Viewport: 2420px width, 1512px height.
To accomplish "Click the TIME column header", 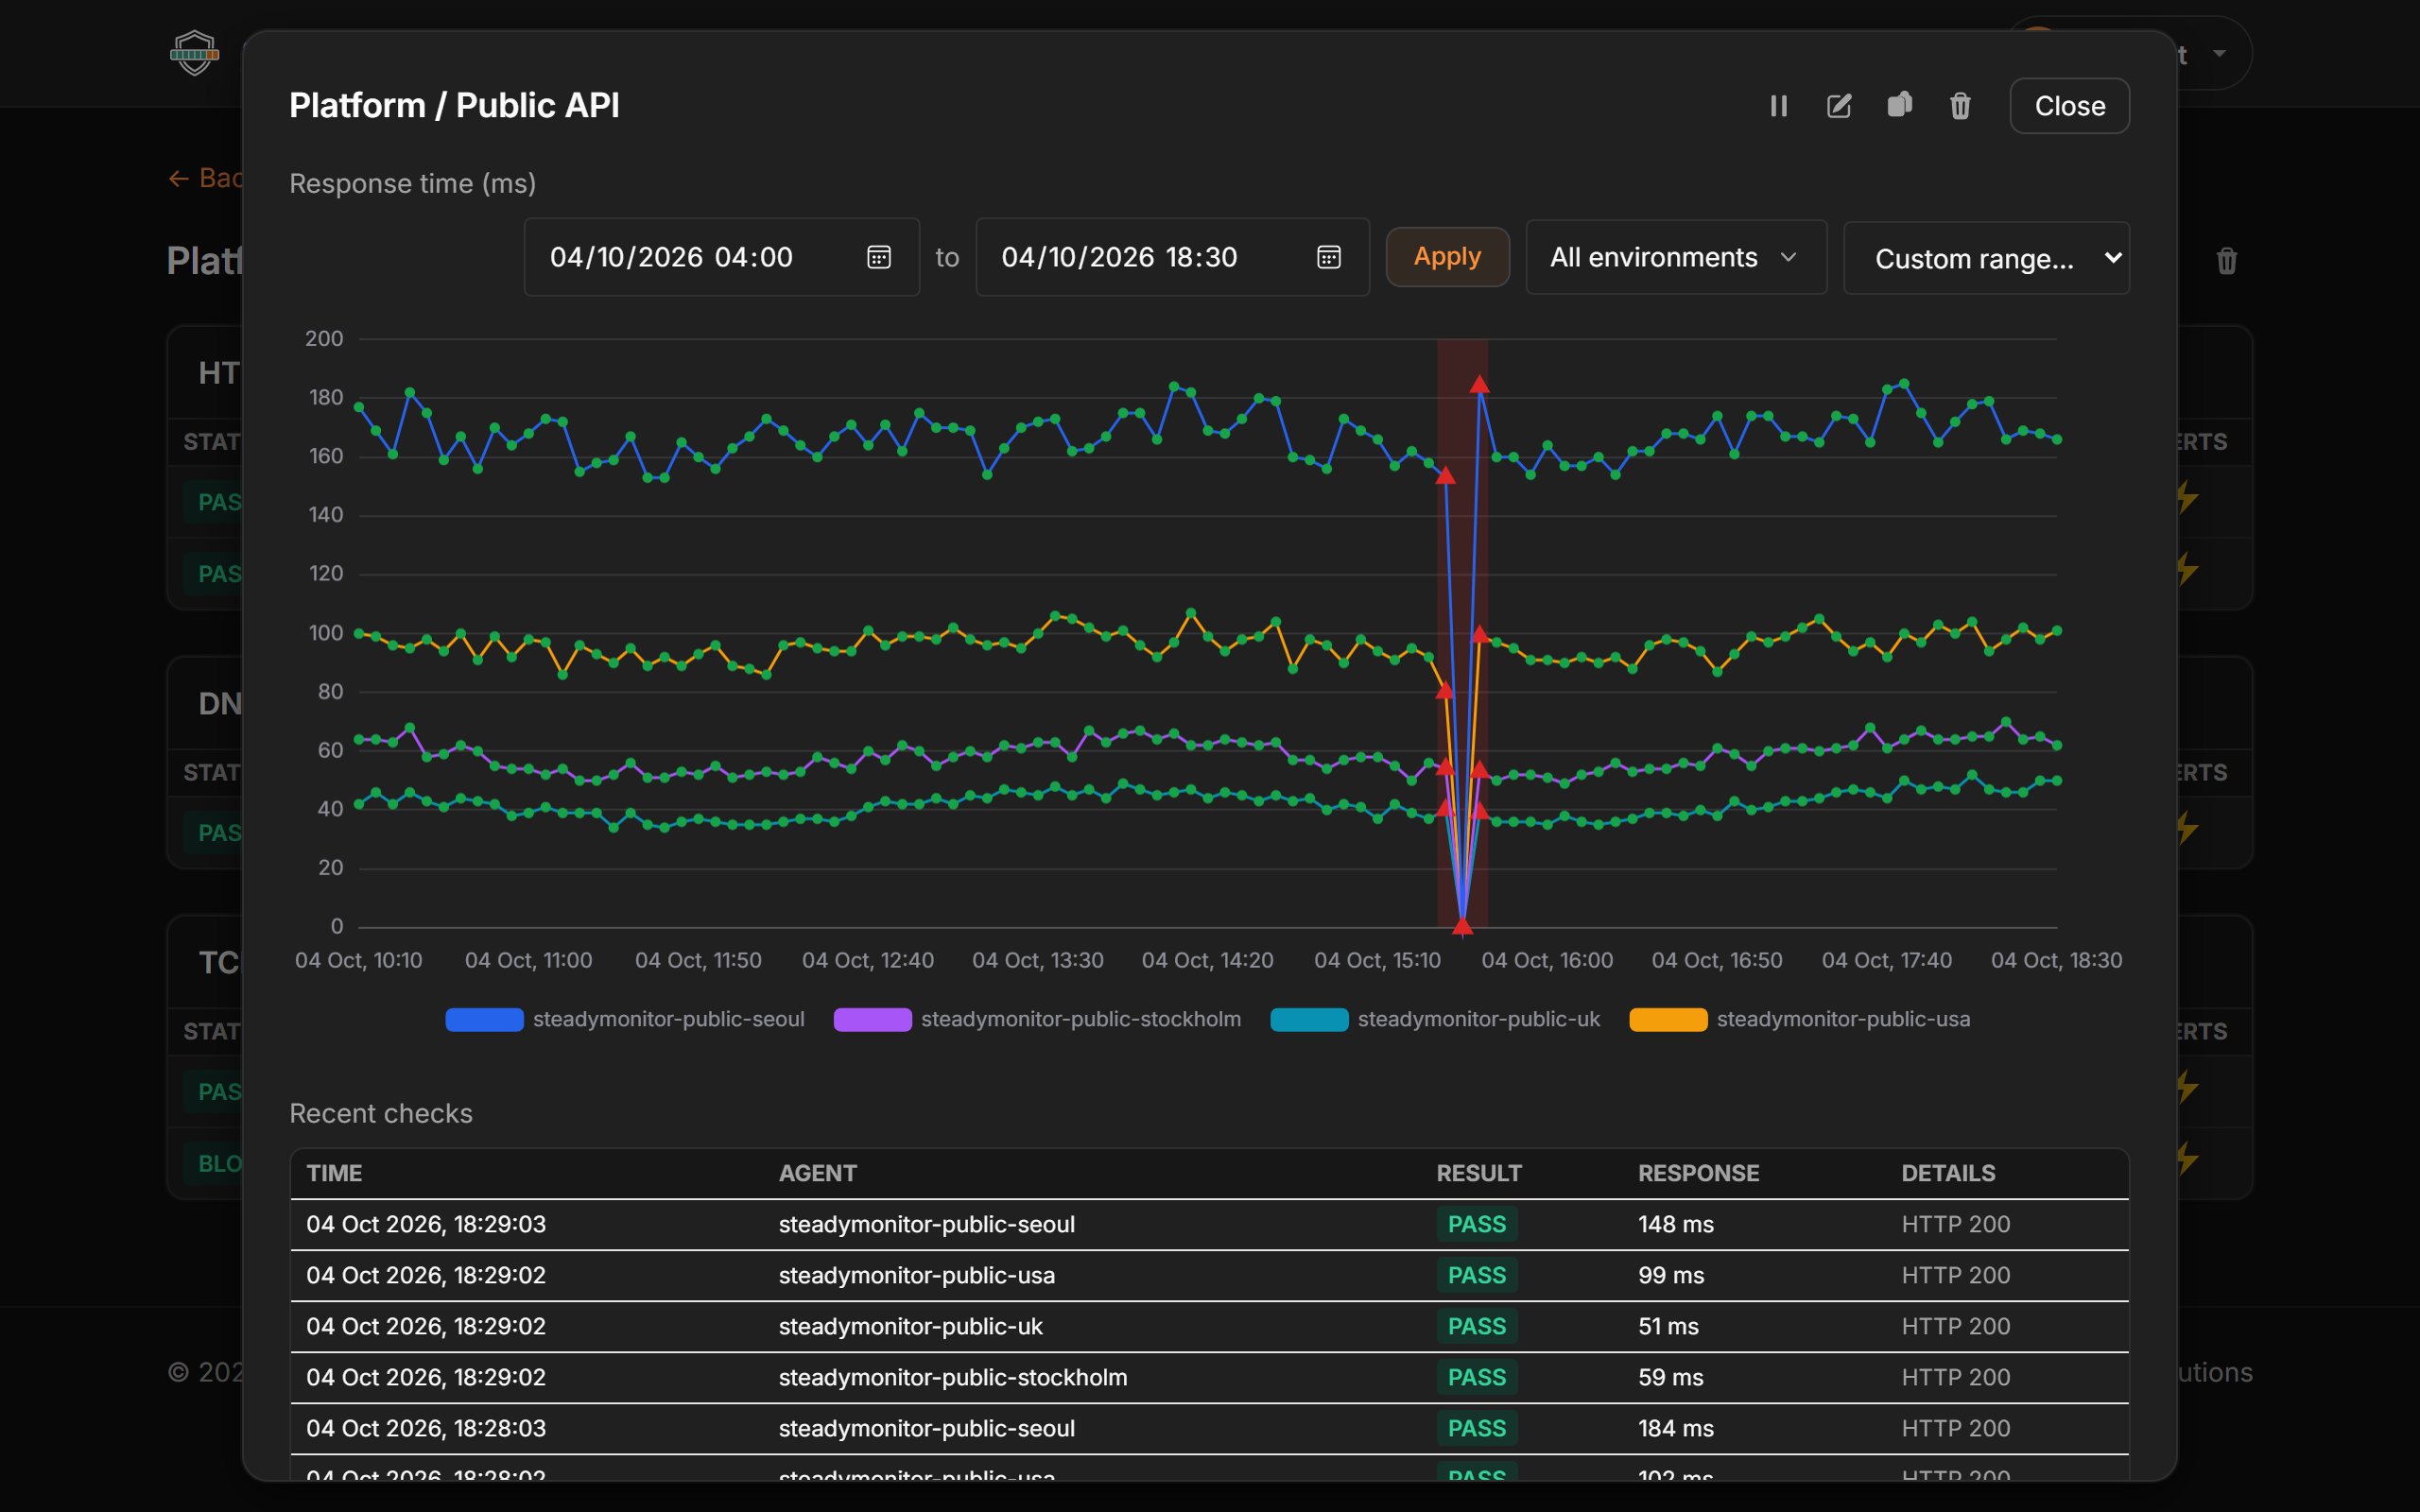I will [x=334, y=1173].
